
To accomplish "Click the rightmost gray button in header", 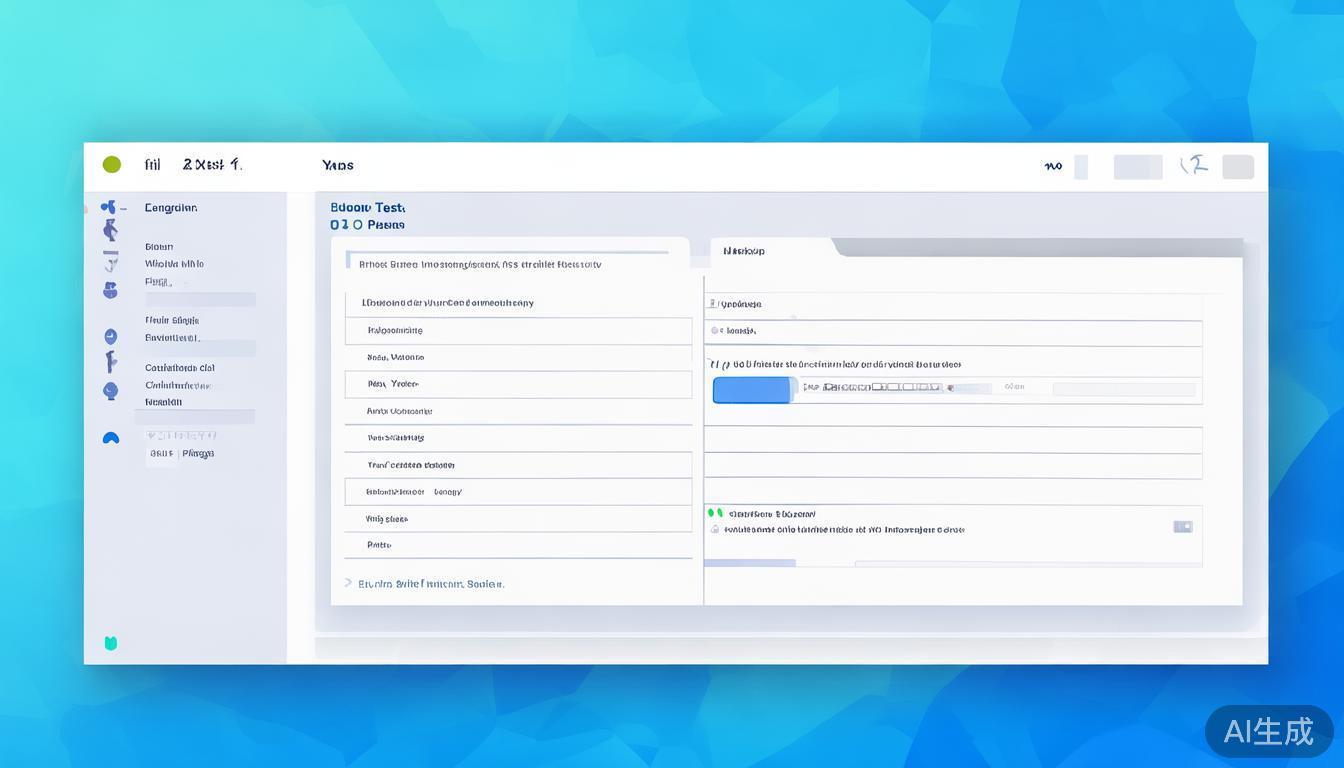I will (1238, 167).
